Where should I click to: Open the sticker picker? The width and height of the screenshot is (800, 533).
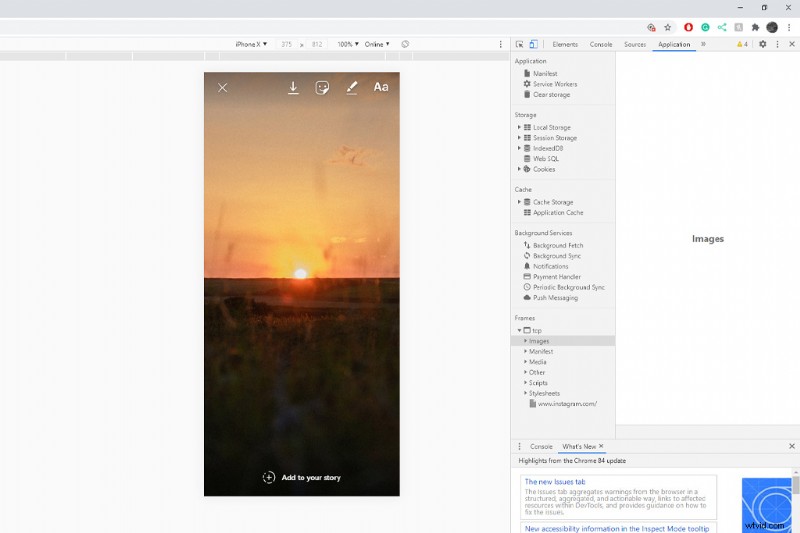coord(322,88)
